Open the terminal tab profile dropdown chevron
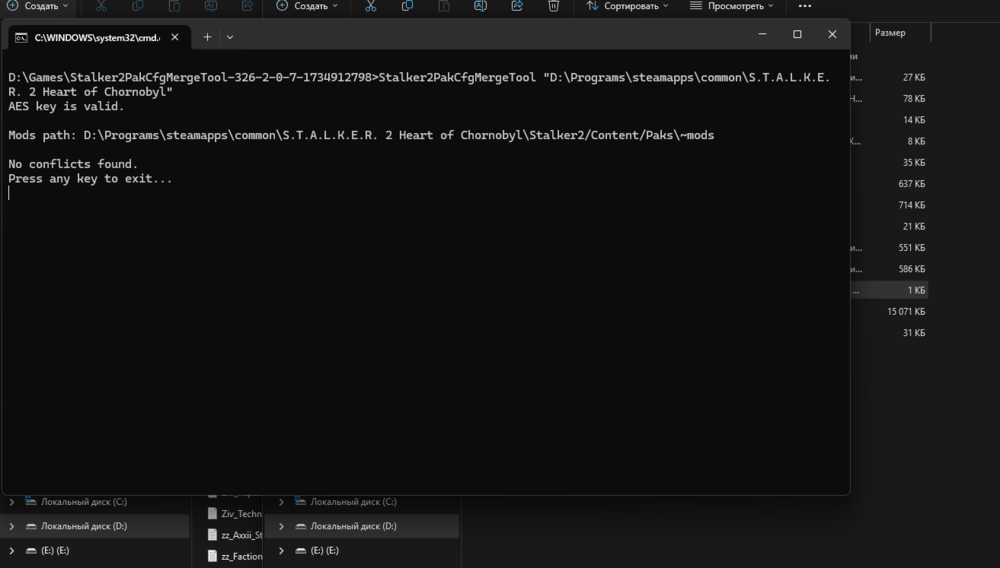 [230, 37]
